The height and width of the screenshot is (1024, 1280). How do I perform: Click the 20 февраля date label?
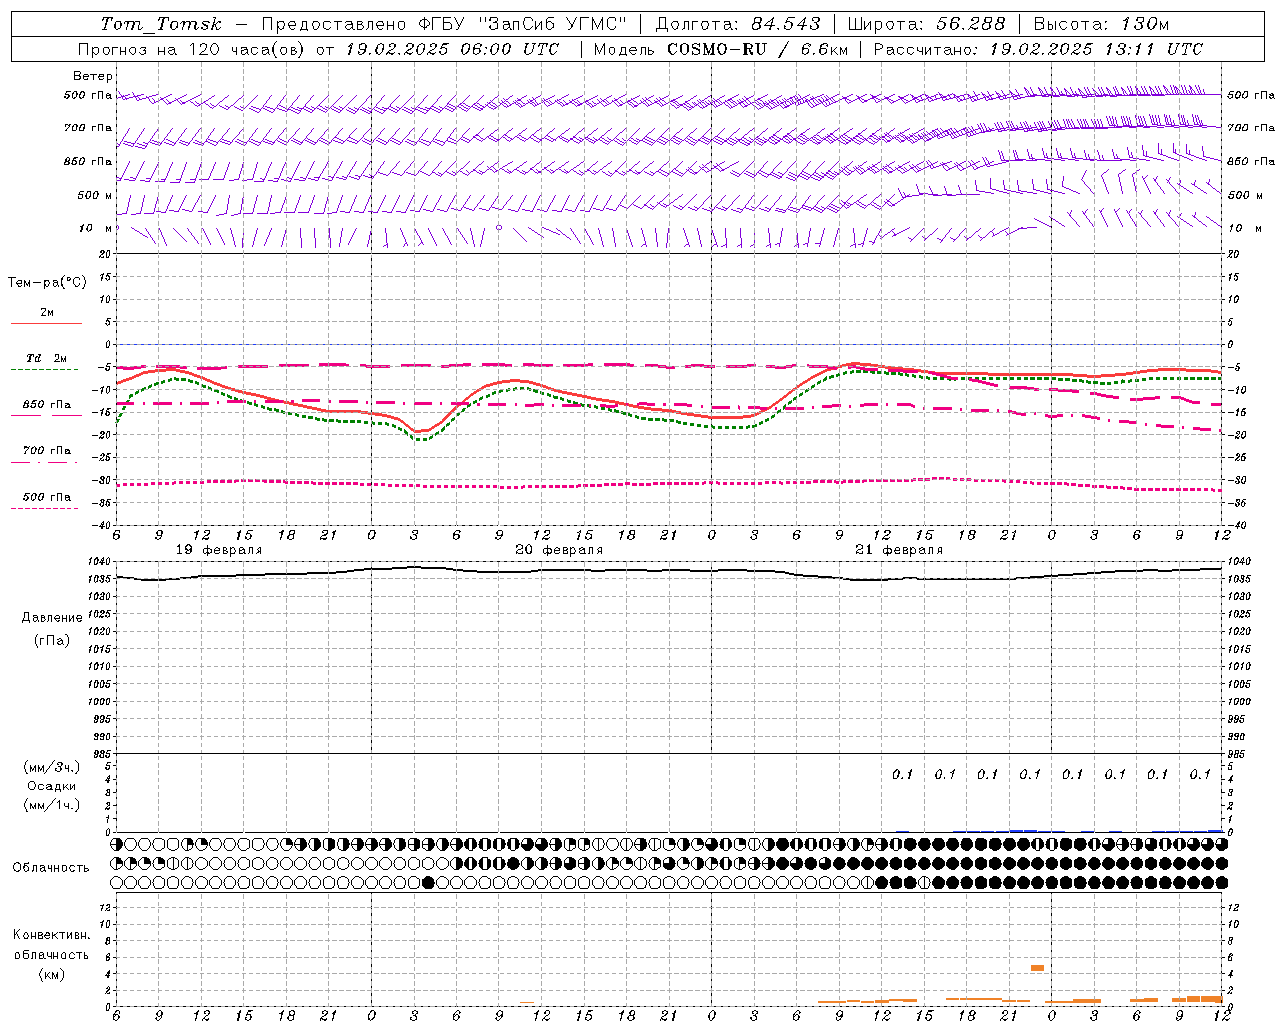[559, 550]
